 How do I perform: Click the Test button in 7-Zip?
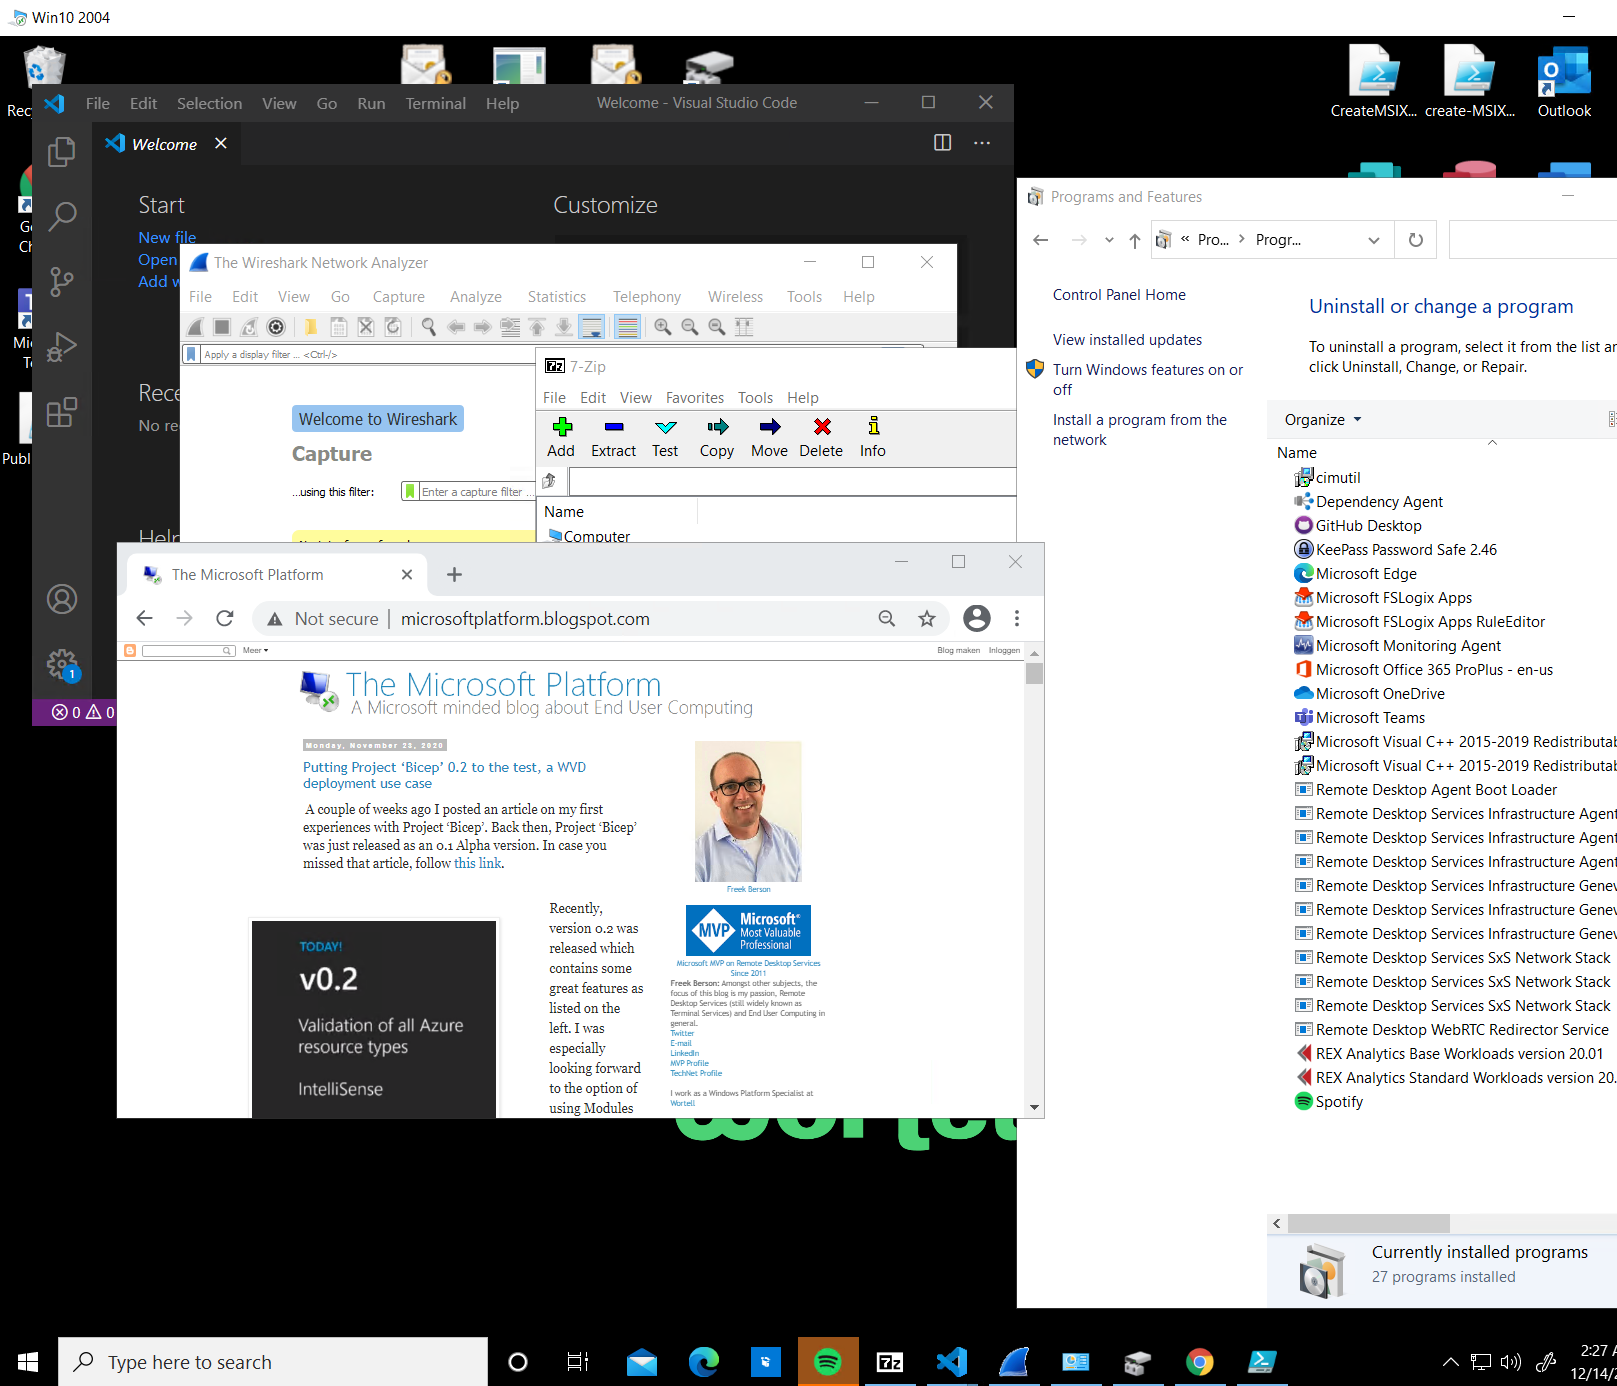click(665, 438)
